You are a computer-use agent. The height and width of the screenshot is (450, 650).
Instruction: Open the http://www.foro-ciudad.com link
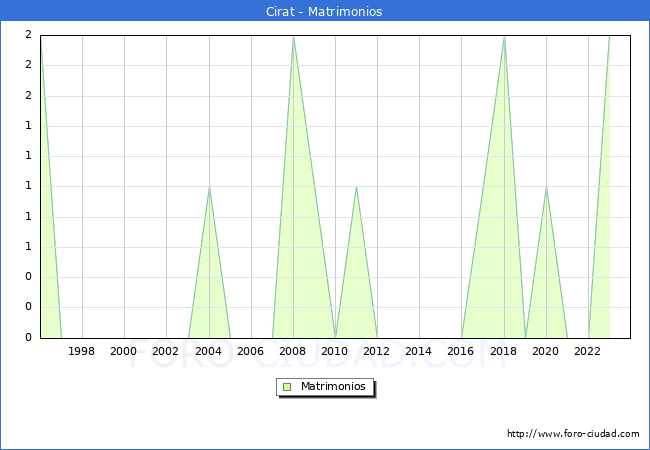coord(573,433)
